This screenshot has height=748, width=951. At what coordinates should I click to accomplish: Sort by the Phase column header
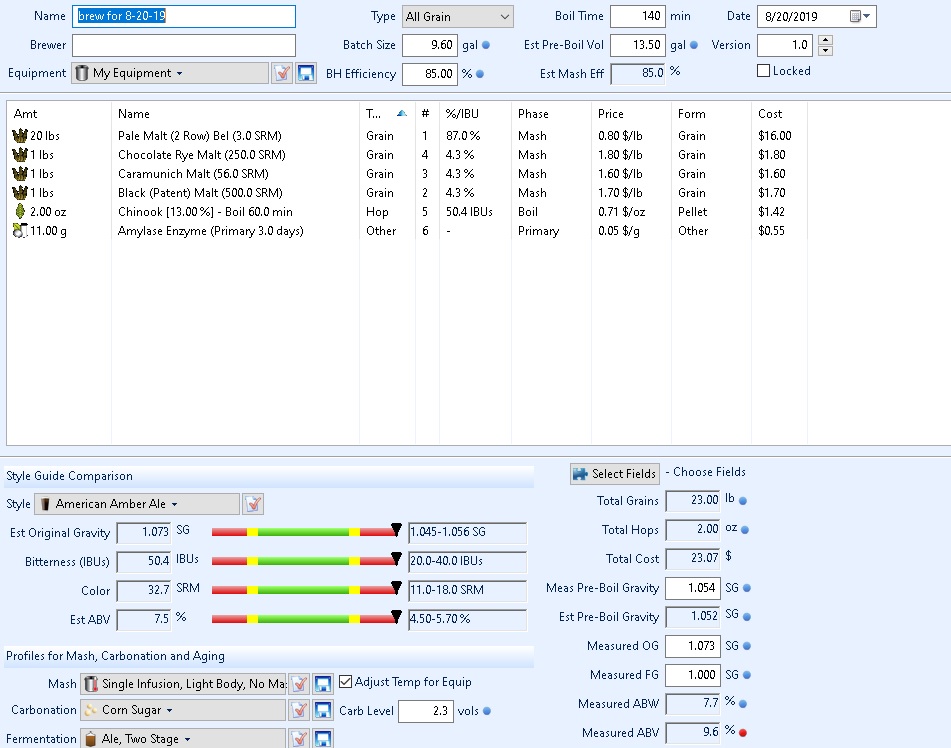tap(551, 113)
